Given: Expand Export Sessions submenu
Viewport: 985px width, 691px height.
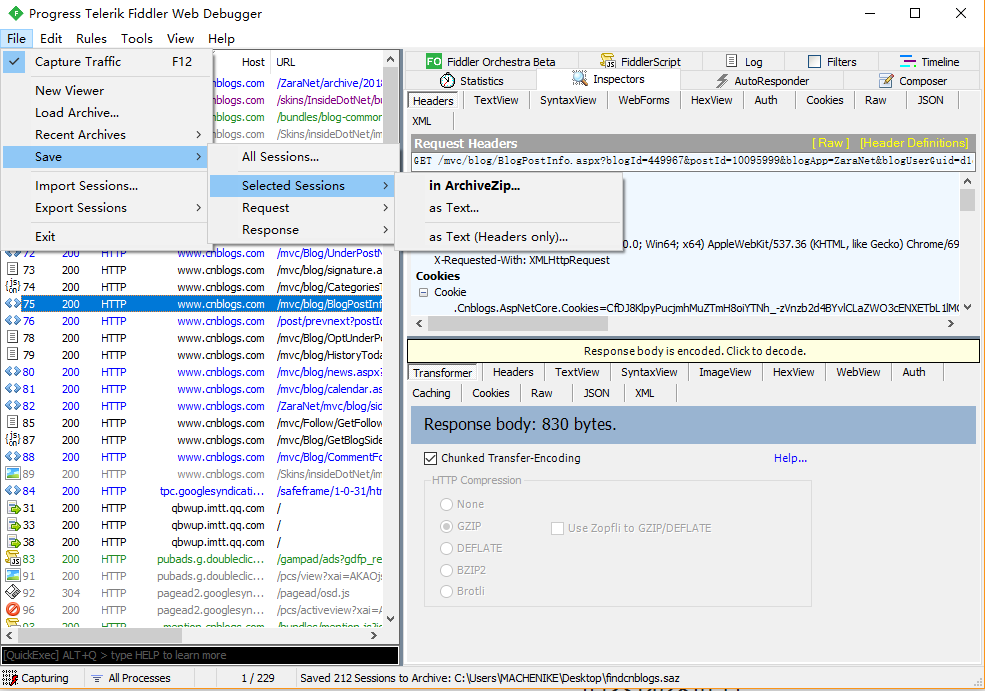Looking at the screenshot, I should tap(104, 207).
